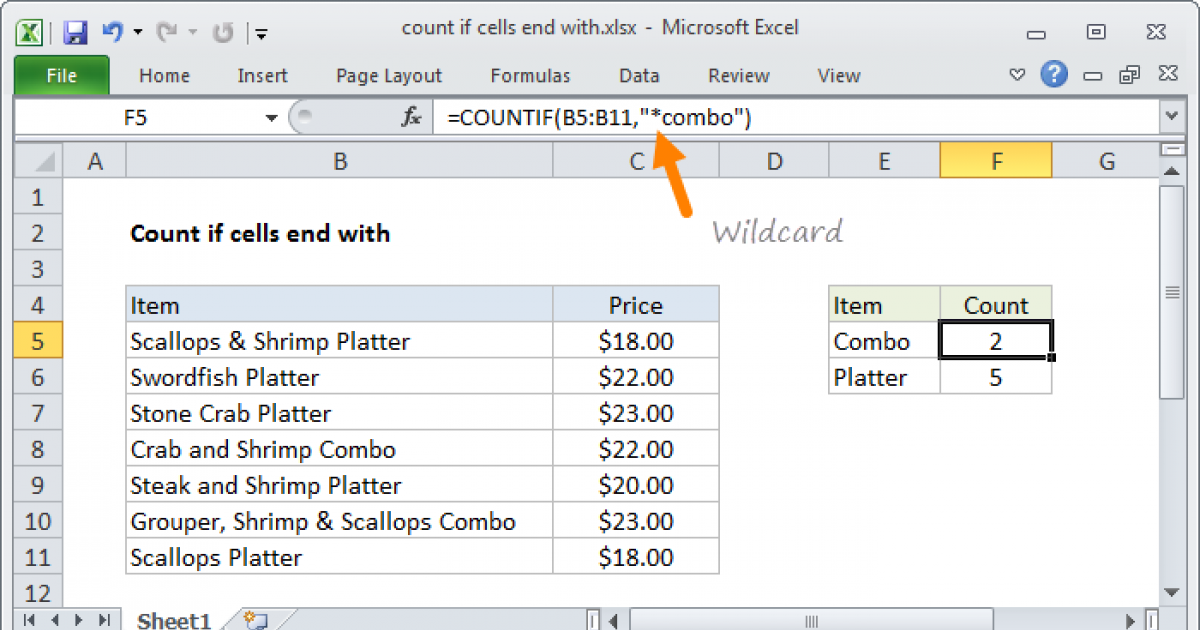Screen dimensions: 1200x630
Task: Restore down the workbook window
Action: pyautogui.click(x=1131, y=75)
